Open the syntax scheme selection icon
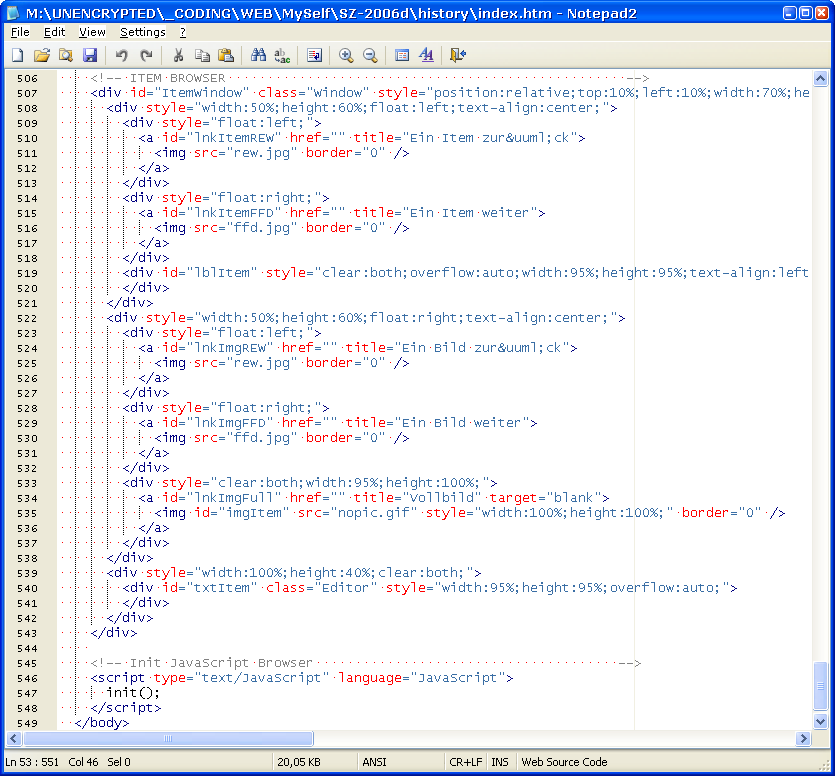 pos(402,55)
